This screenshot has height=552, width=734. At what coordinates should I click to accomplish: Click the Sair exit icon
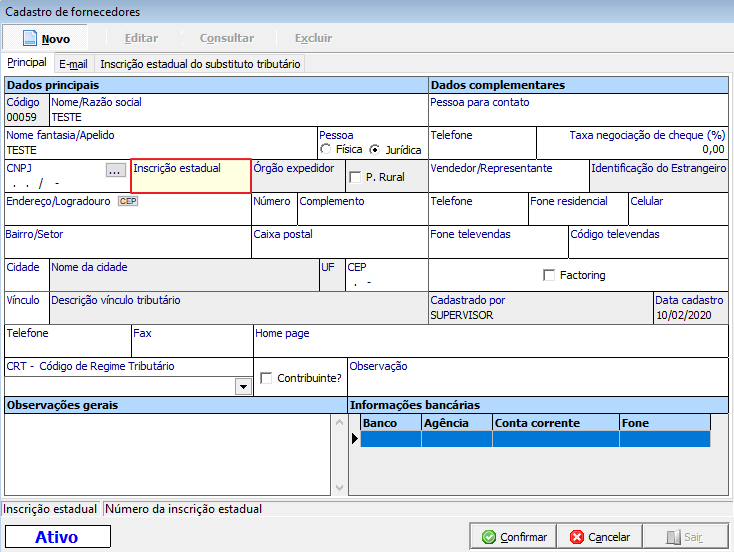click(672, 537)
